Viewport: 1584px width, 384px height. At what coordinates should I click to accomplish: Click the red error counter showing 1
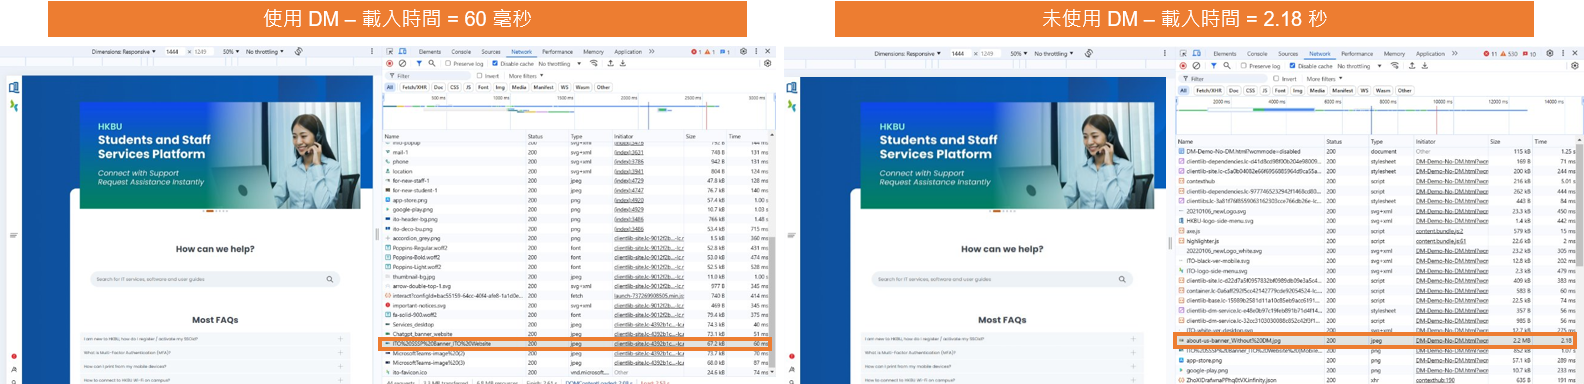coord(697,52)
